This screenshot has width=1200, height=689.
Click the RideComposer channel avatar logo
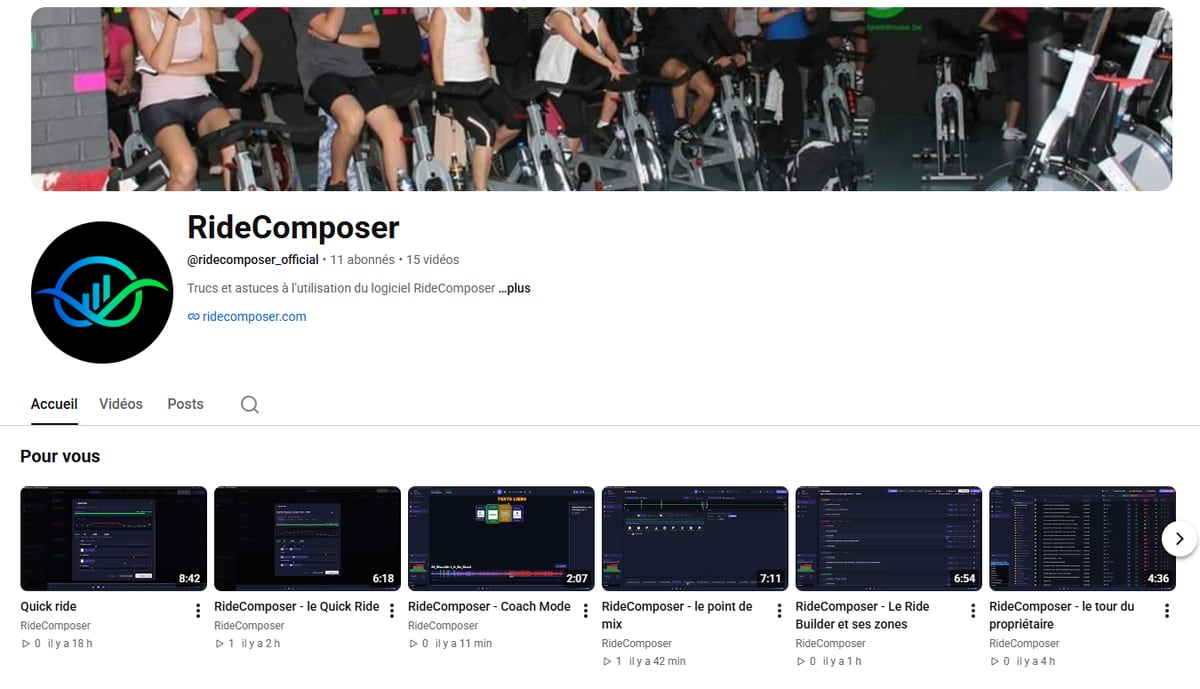click(x=102, y=292)
